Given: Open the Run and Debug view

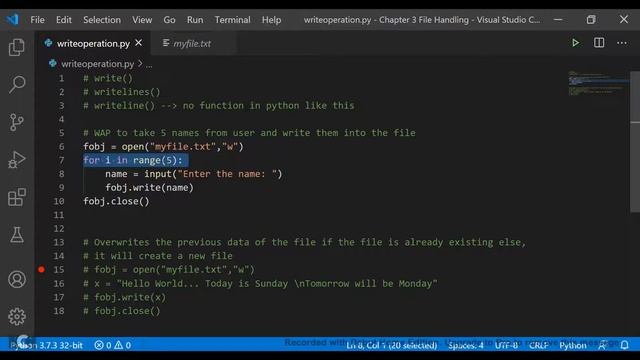Looking at the screenshot, I should [x=17, y=160].
